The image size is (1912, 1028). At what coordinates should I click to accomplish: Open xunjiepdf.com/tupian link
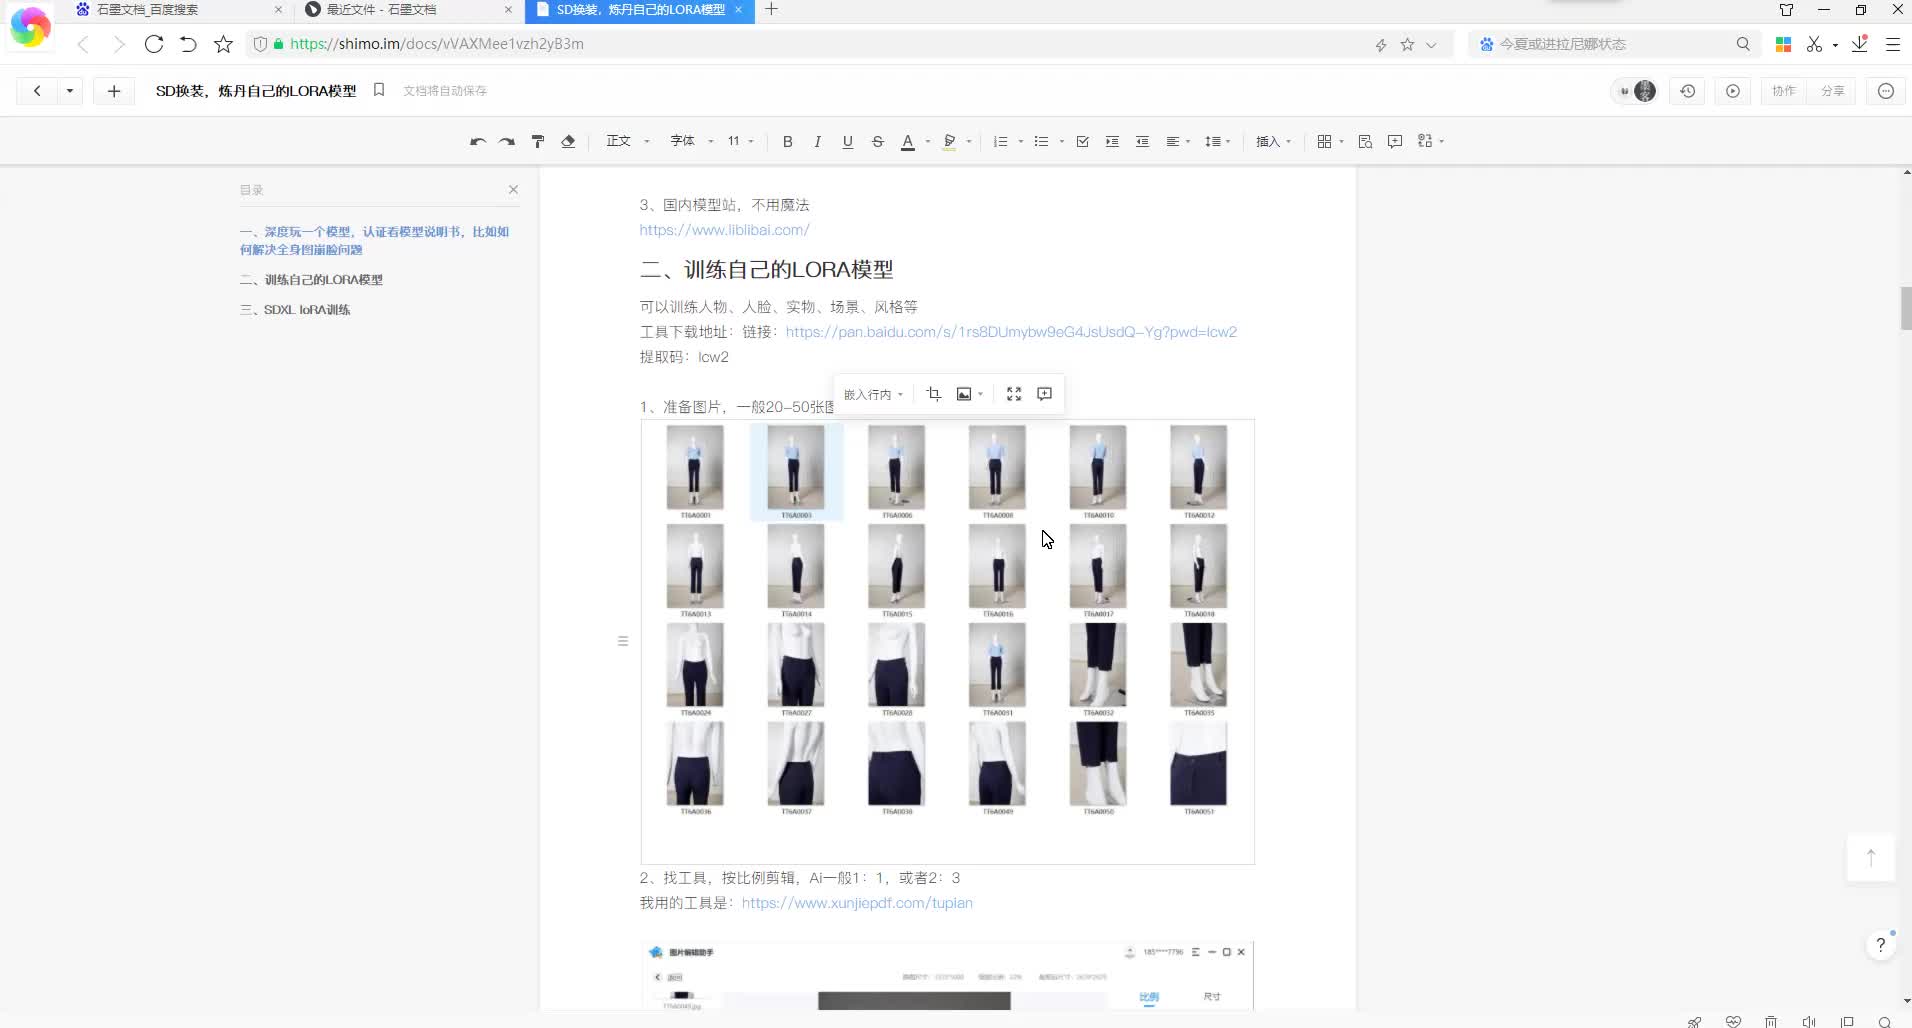click(x=857, y=903)
